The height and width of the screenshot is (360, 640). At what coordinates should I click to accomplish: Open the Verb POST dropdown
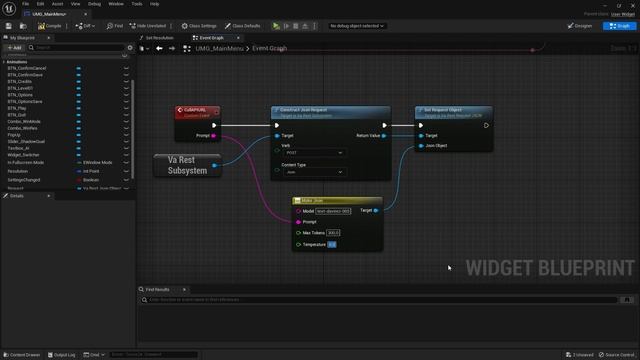pyautogui.click(x=314, y=153)
